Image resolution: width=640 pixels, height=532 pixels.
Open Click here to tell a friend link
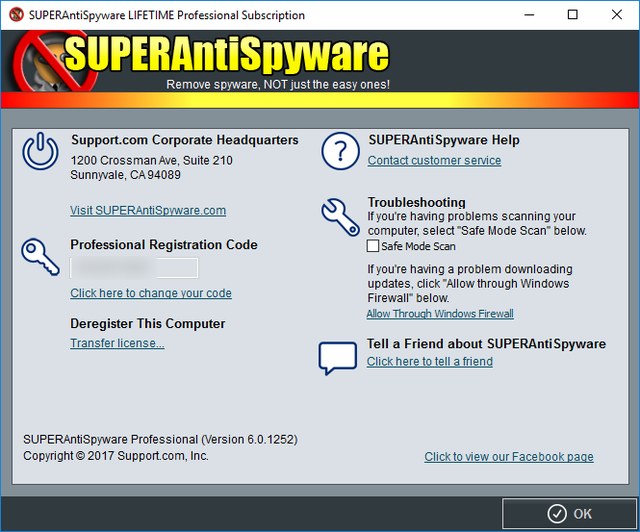click(429, 361)
